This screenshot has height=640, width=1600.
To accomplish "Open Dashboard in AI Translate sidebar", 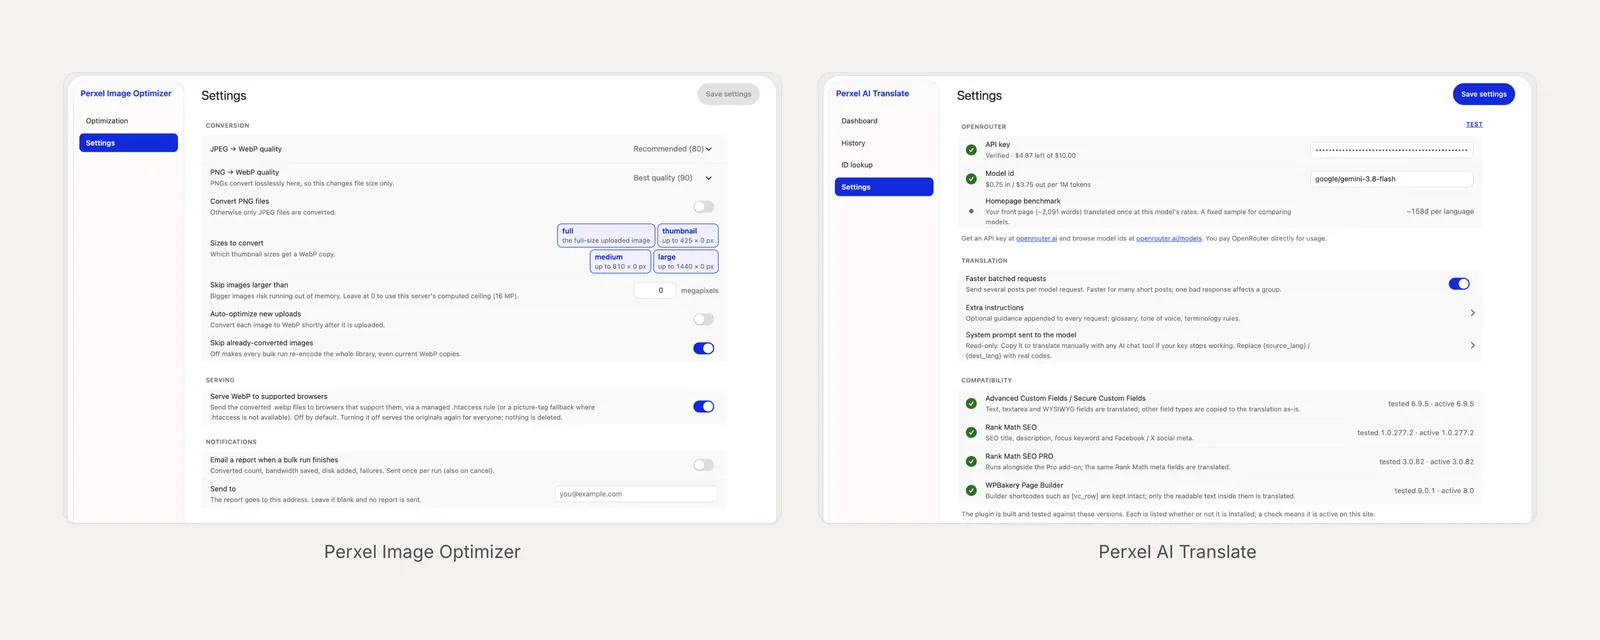I will coord(884,121).
